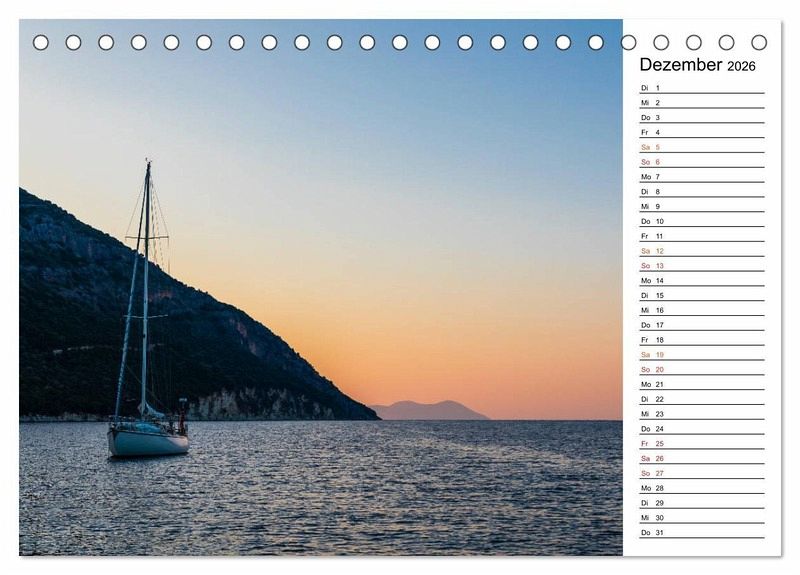Select the Do 31 last date row
Viewport: 800px width, 575px height.
(701, 532)
